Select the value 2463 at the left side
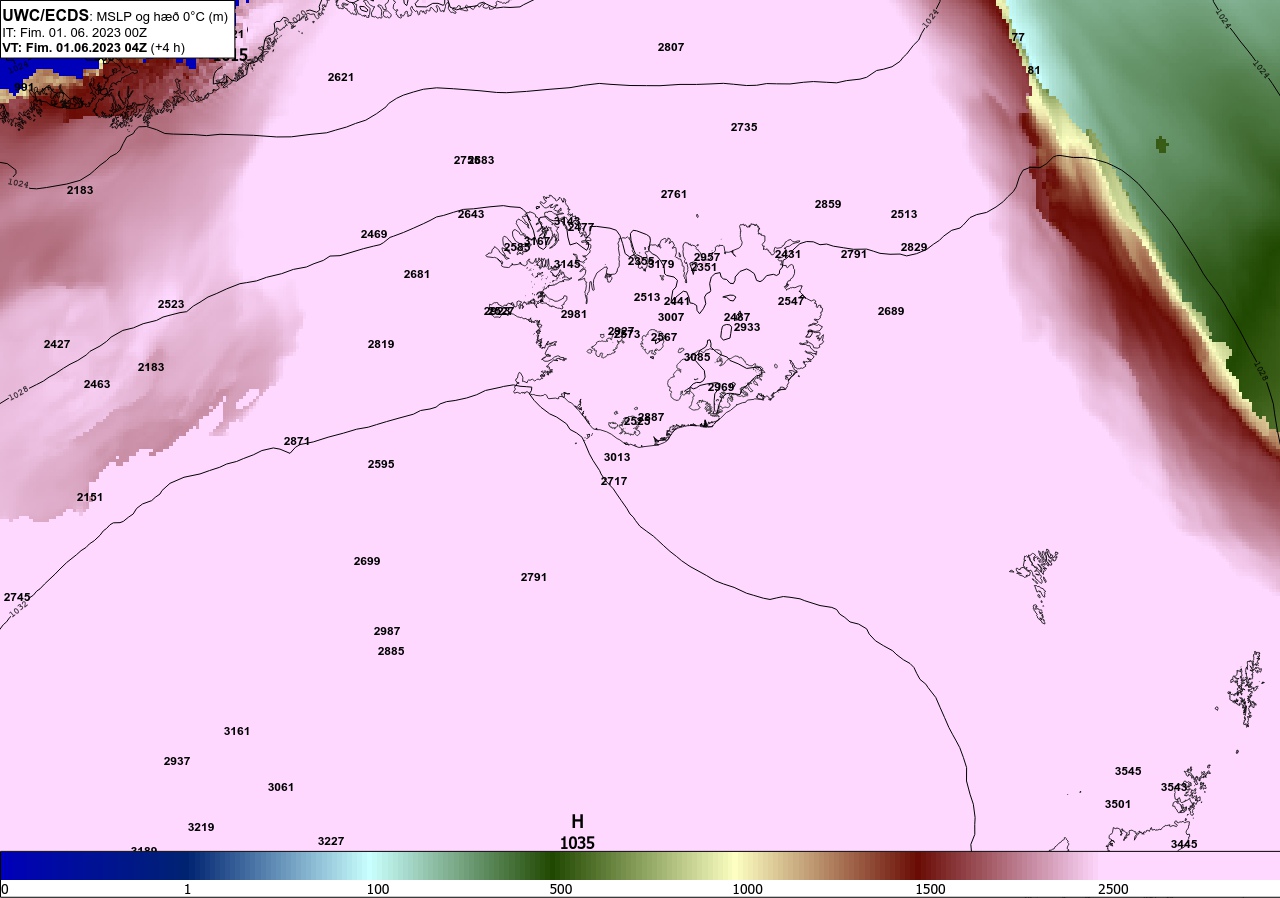This screenshot has width=1280, height=898. (x=97, y=384)
